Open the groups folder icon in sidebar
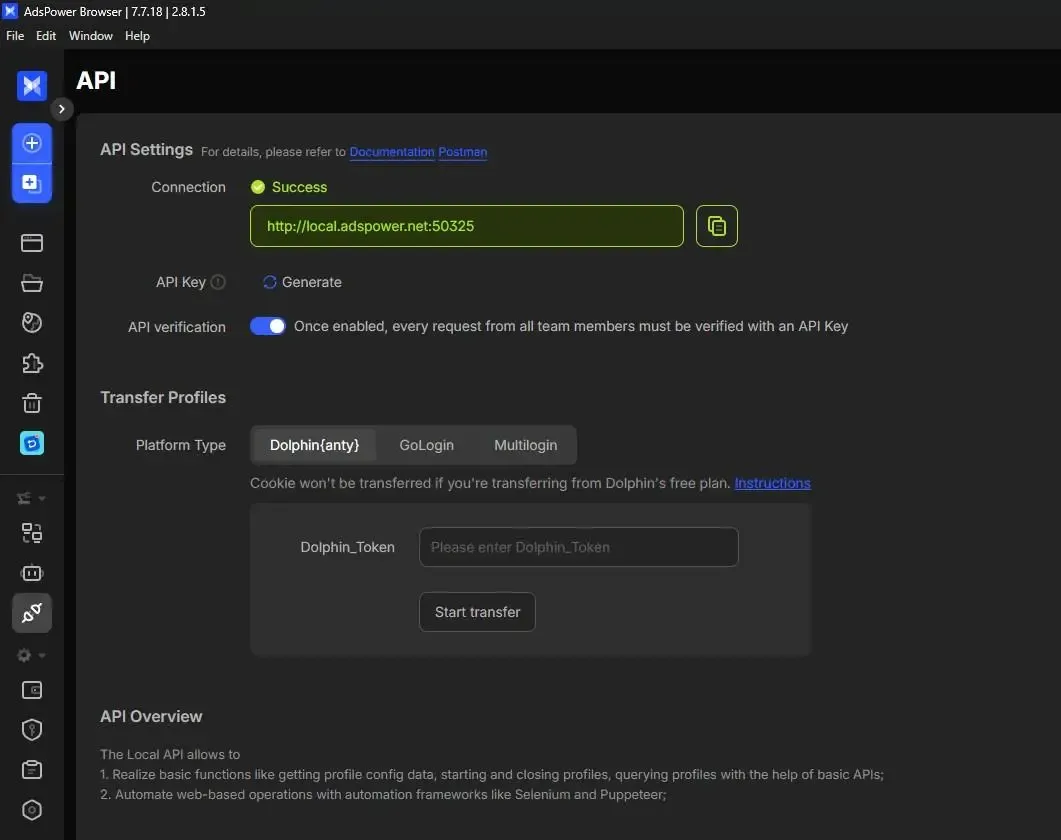Viewport: 1061px width, 840px height. [x=32, y=282]
